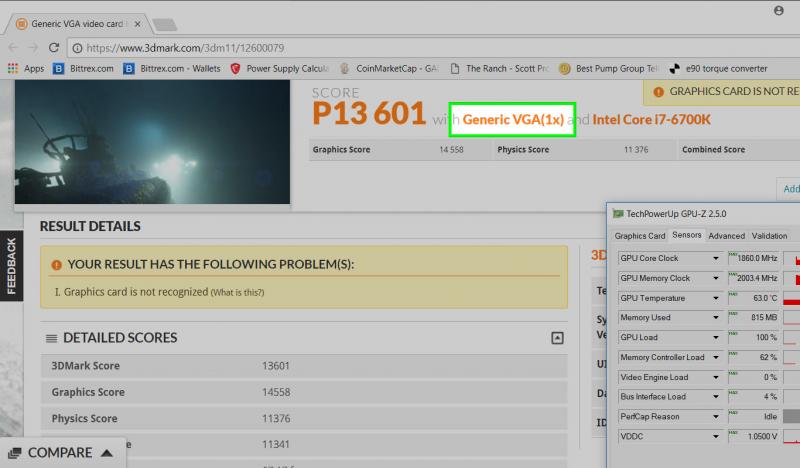Open GPU Load sensor dropdown
Screen dimensions: 800x468
(x=715, y=337)
